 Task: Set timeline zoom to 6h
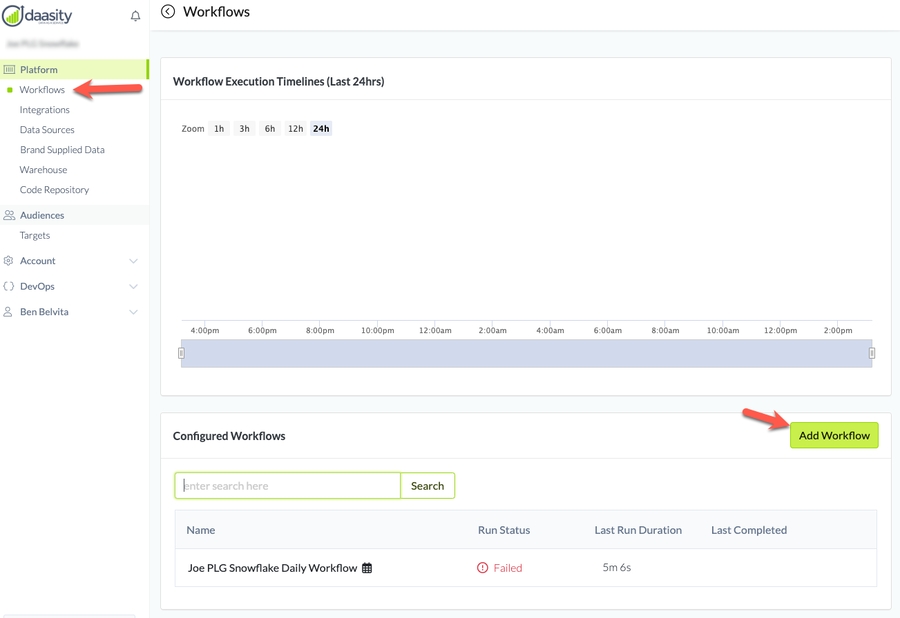coord(270,129)
